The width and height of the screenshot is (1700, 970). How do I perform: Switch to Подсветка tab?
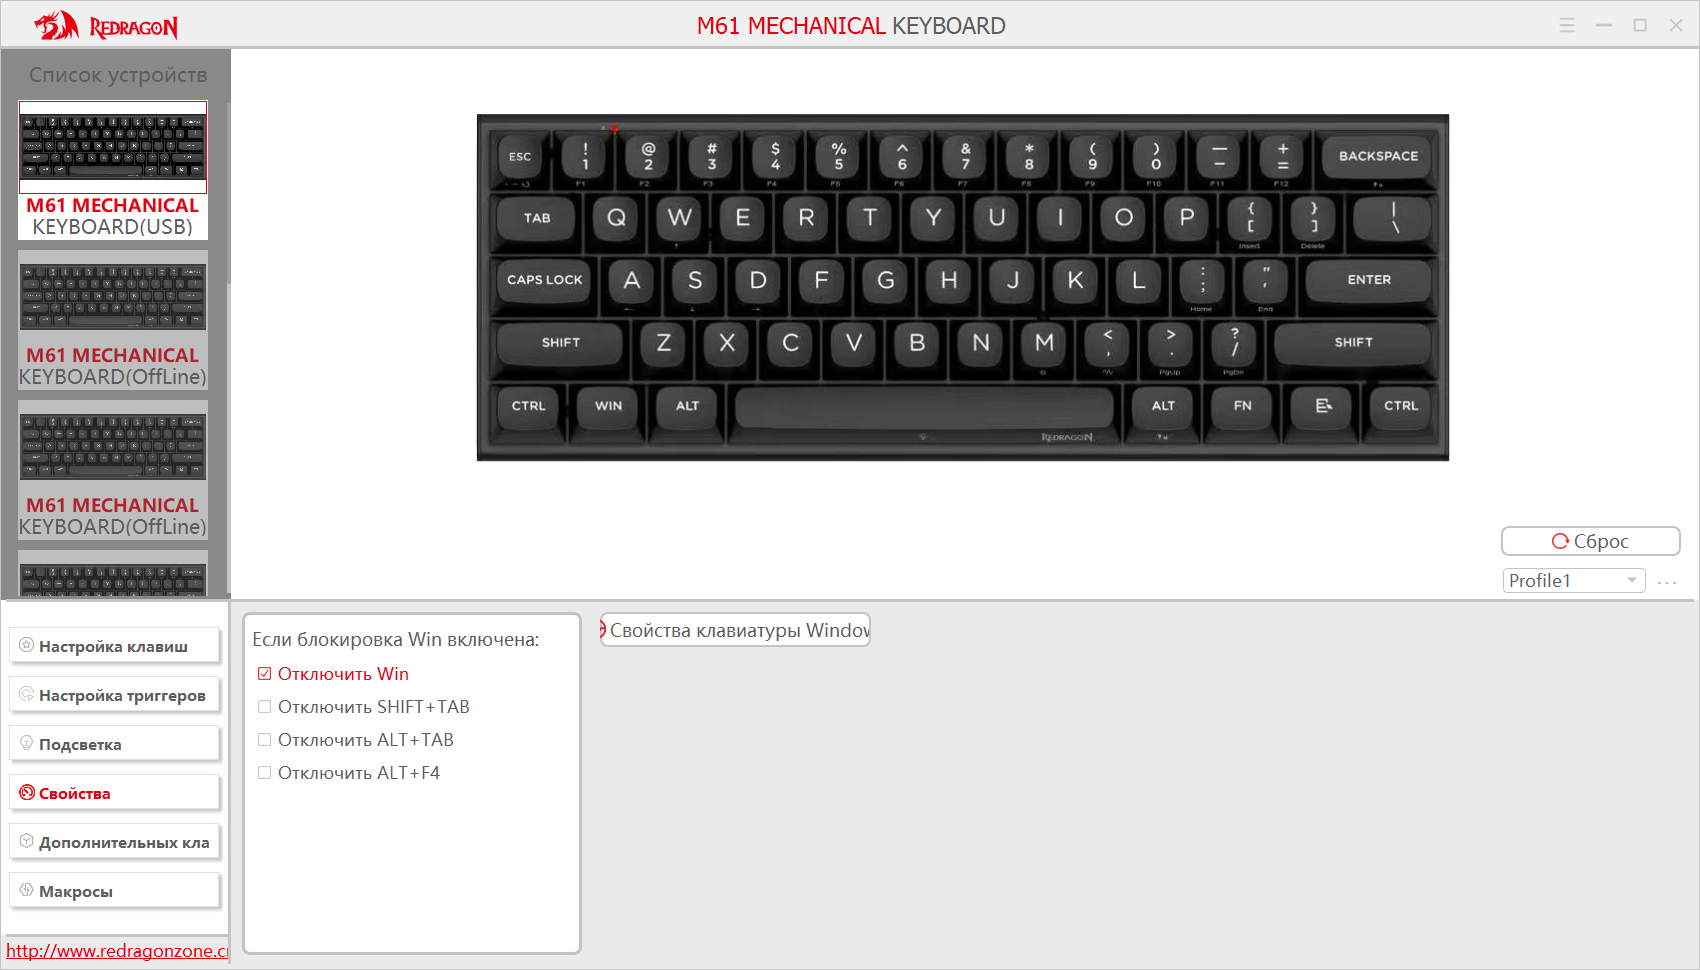114,744
